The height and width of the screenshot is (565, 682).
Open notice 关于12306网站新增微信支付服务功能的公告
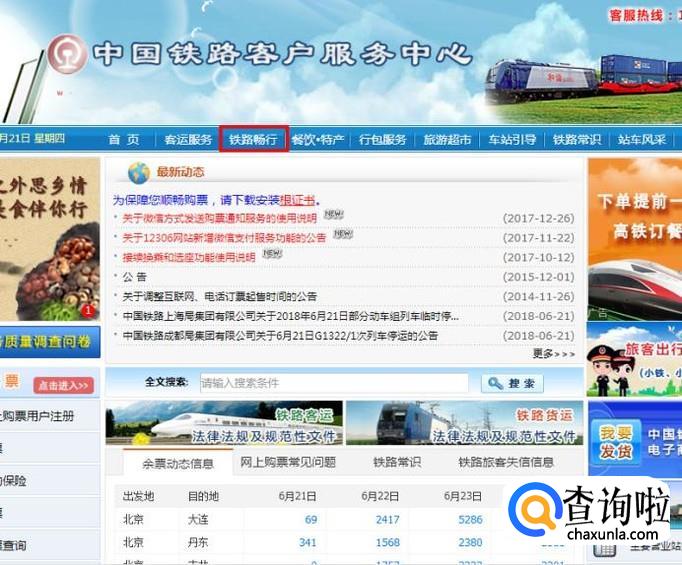(x=224, y=238)
